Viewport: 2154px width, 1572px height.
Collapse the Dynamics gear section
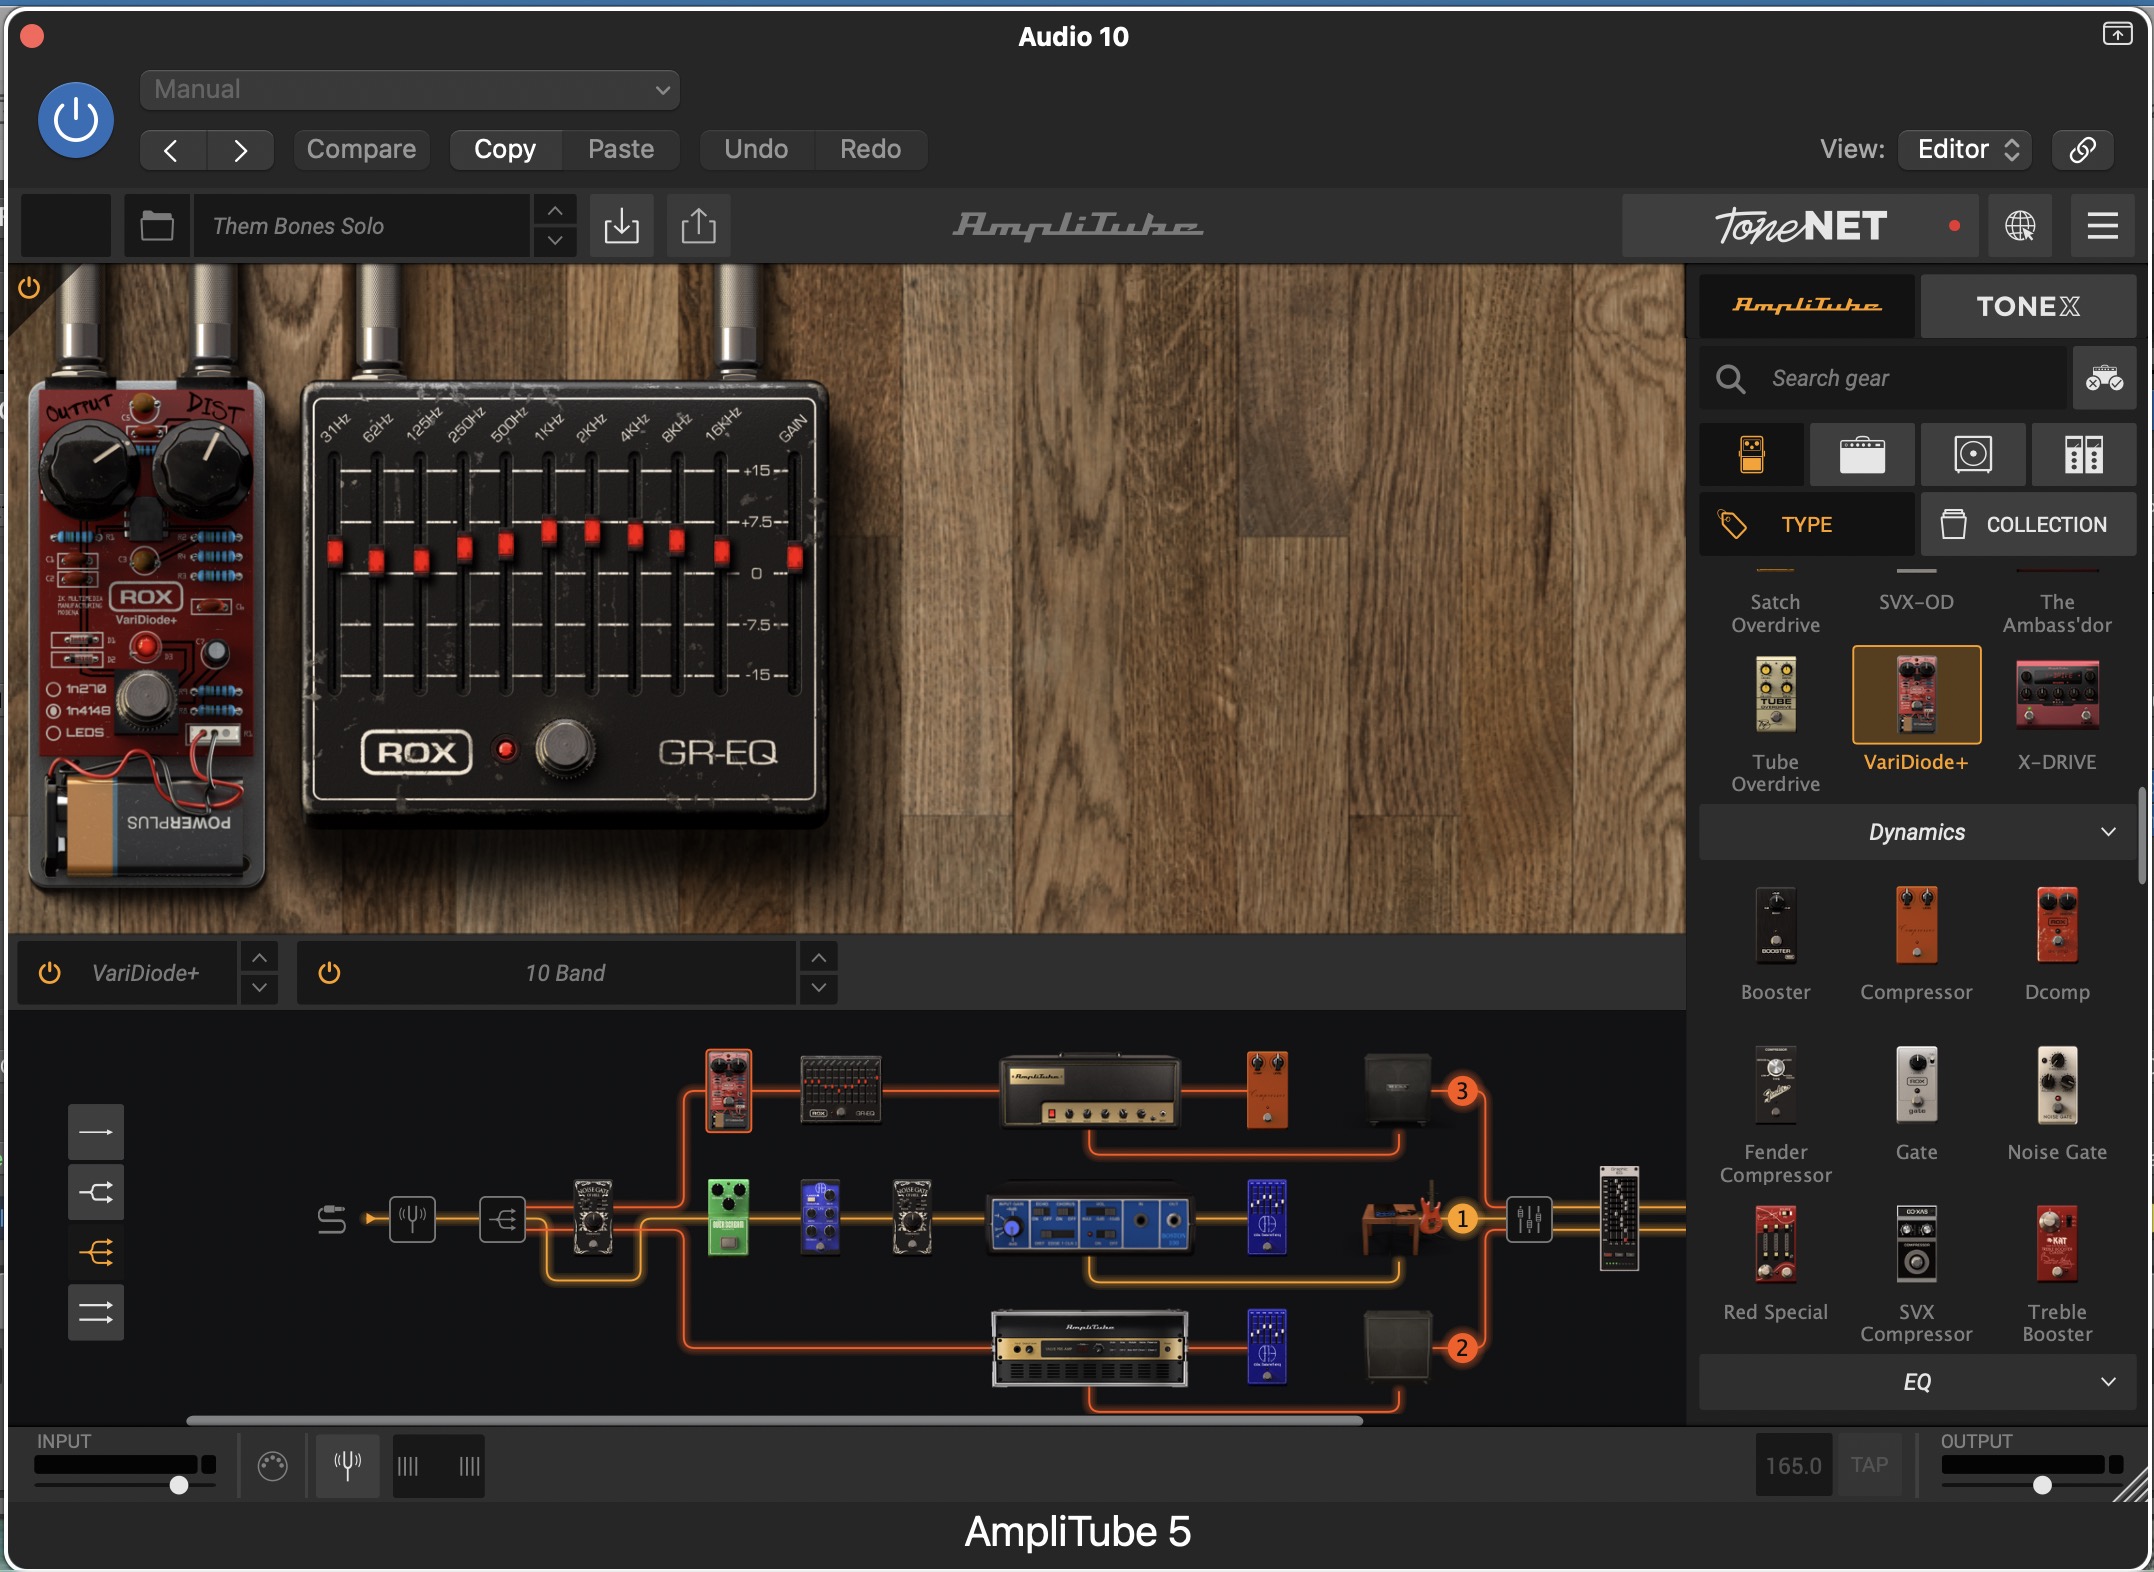[x=1917, y=832]
